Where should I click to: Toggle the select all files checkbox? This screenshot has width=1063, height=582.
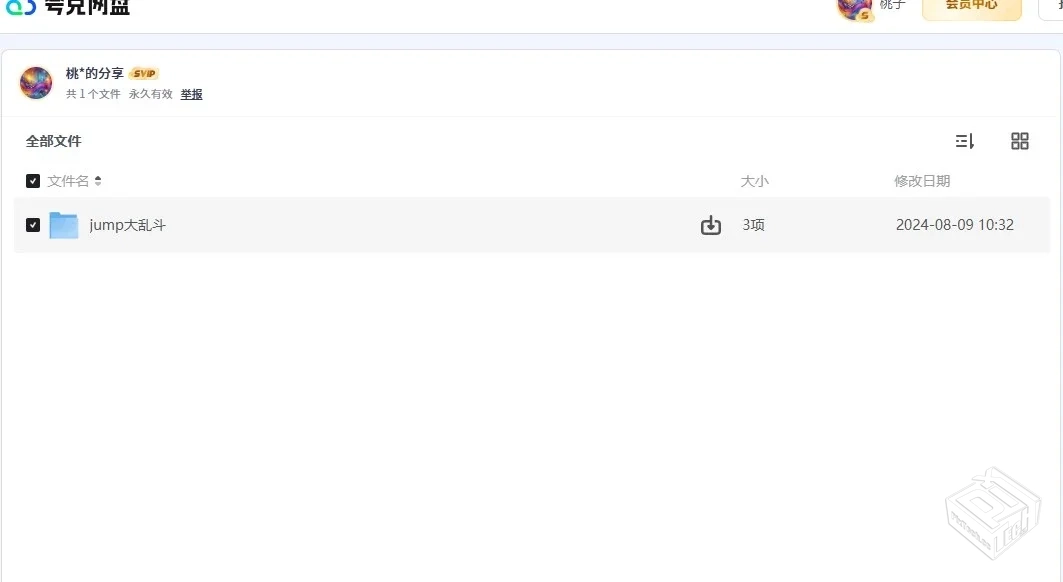[33, 181]
